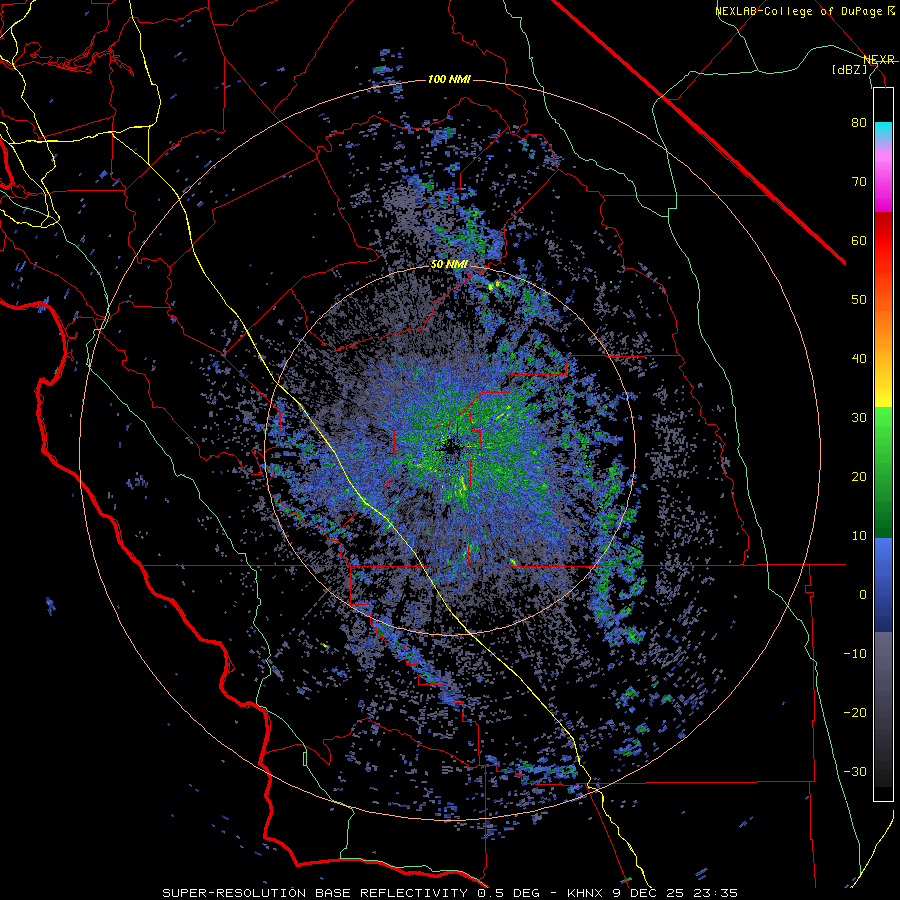Click the 100 NMI range ring label
The height and width of the screenshot is (900, 900).
point(448,79)
